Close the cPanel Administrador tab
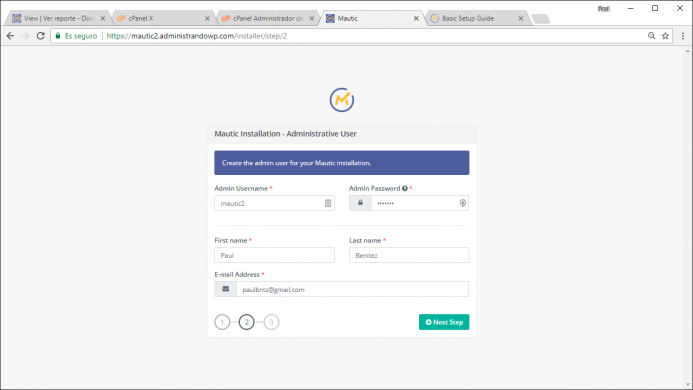 (312, 19)
